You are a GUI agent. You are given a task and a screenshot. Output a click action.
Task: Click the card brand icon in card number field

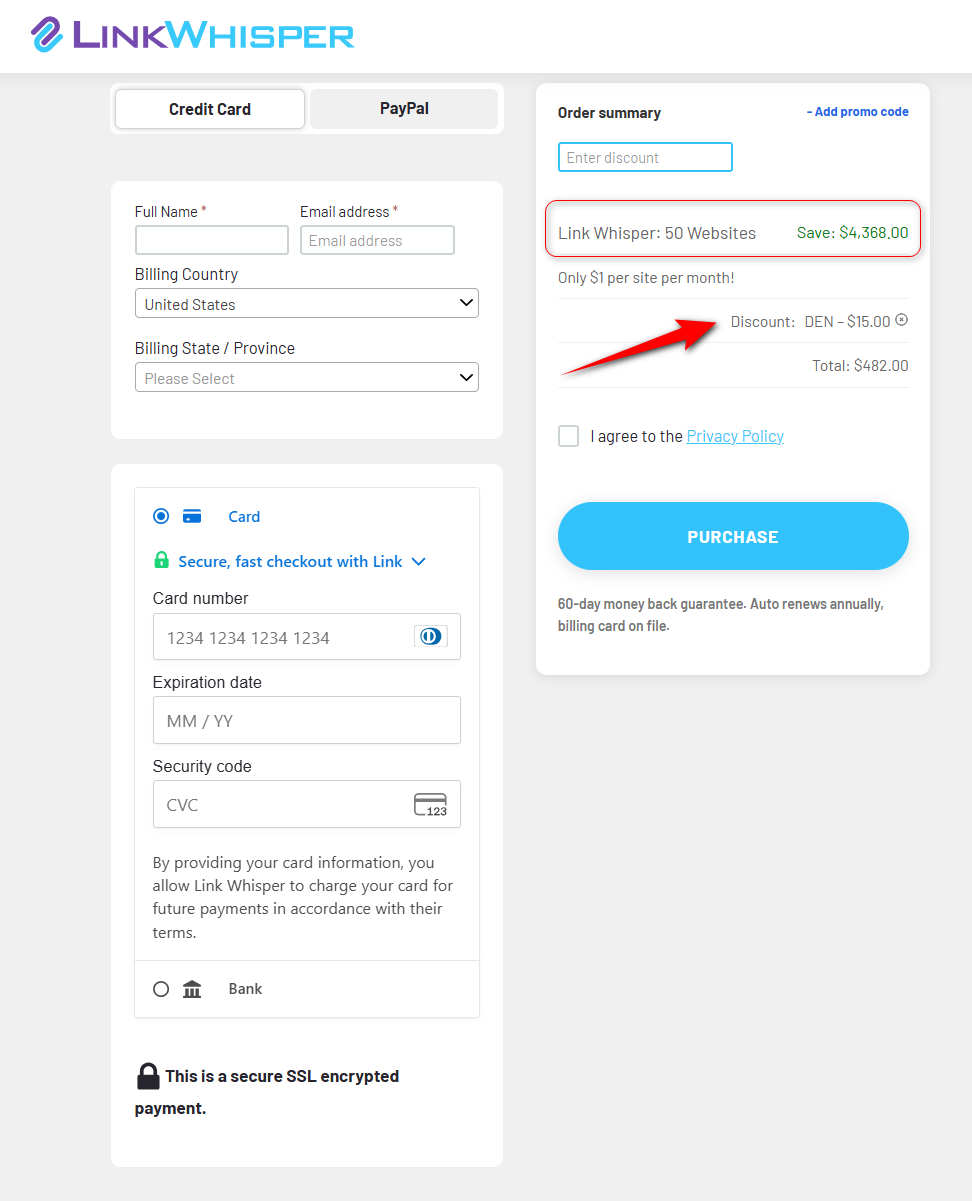coord(431,636)
